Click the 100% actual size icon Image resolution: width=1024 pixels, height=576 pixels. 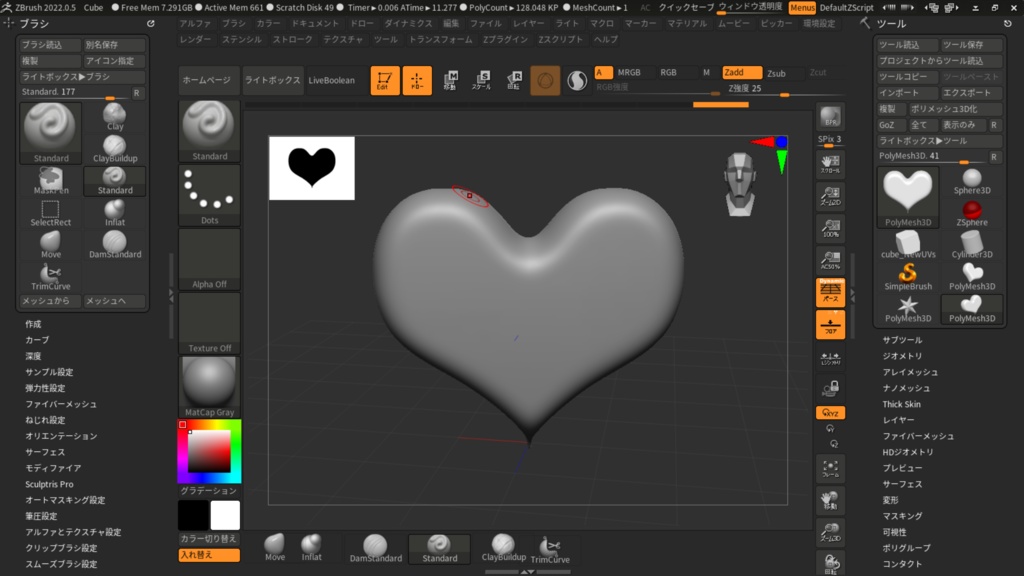click(830, 228)
